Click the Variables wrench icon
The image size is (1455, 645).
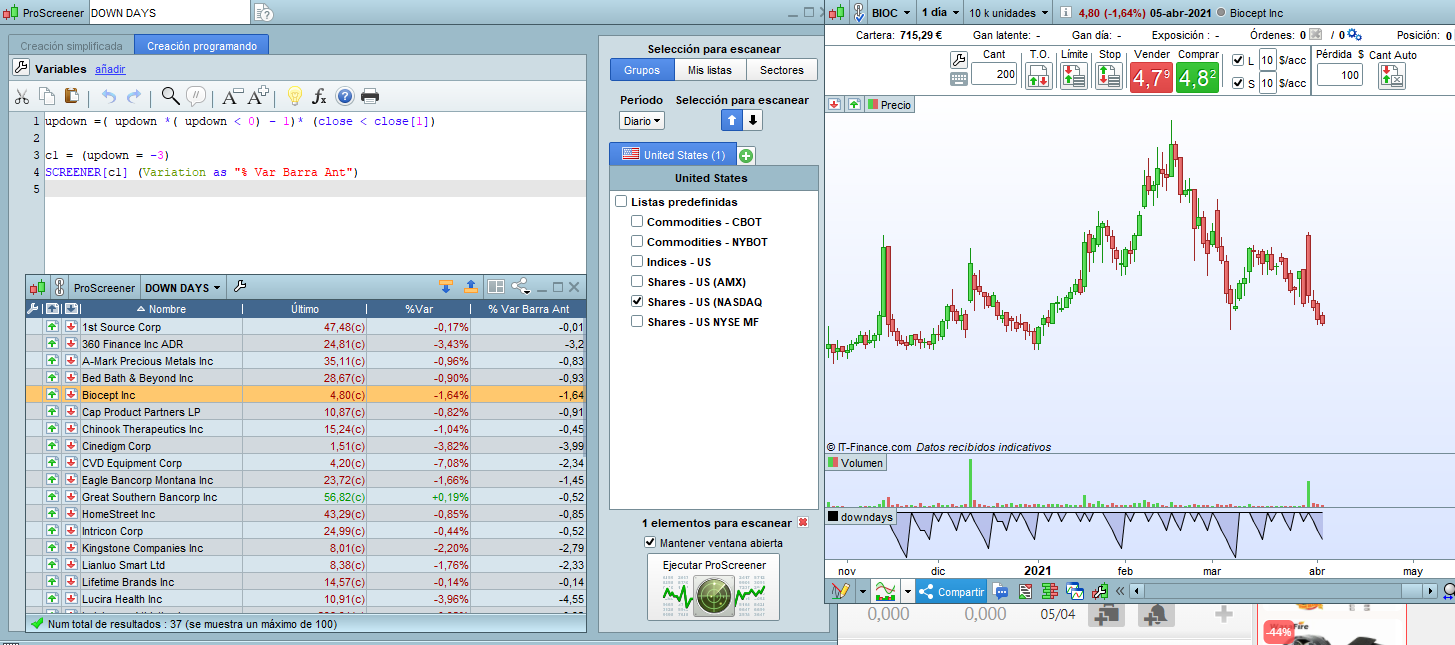click(x=21, y=68)
